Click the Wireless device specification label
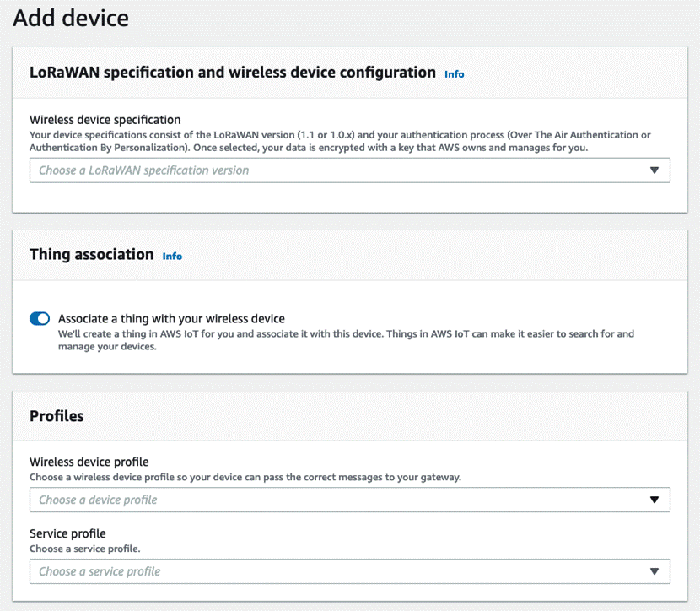The height and width of the screenshot is (611, 700). (x=105, y=120)
